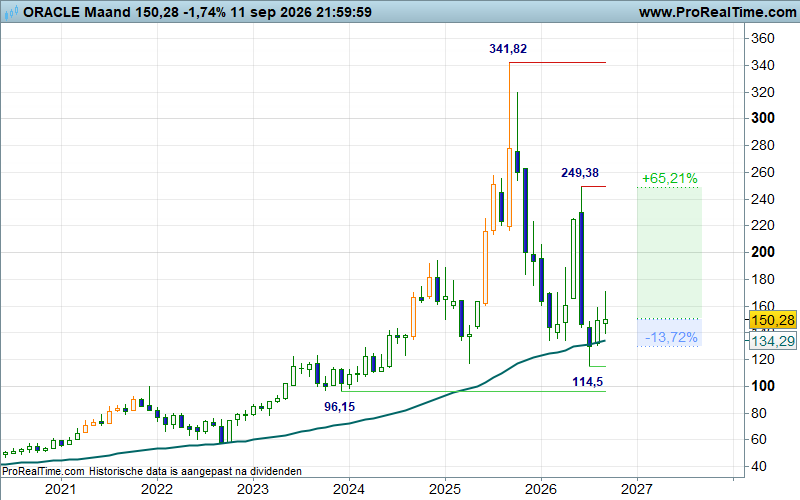Screen dimensions: 800x500
Task: Click the 249,38 high price label
Action: pos(580,173)
